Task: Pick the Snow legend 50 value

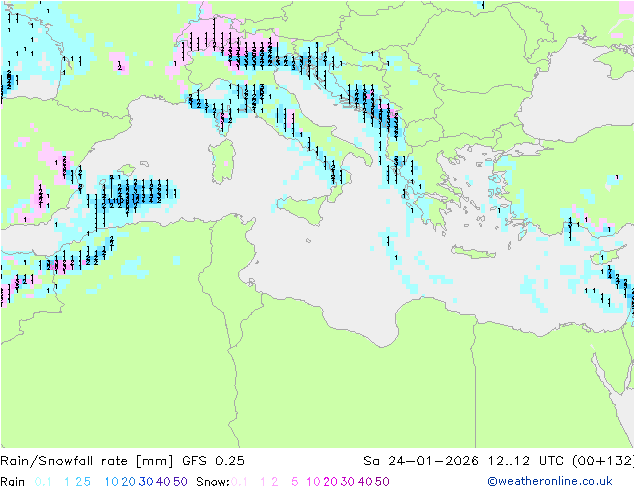Action: (x=382, y=482)
